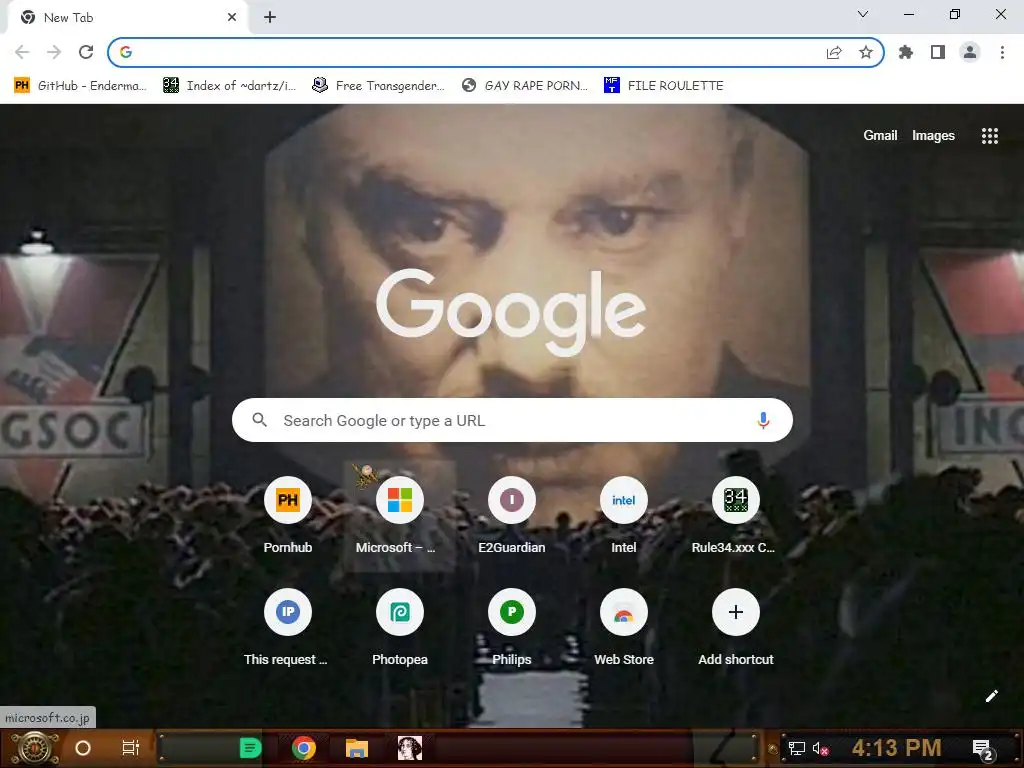Open File Explorer from the taskbar
Screen dimensions: 1024x768
pyautogui.click(x=357, y=748)
